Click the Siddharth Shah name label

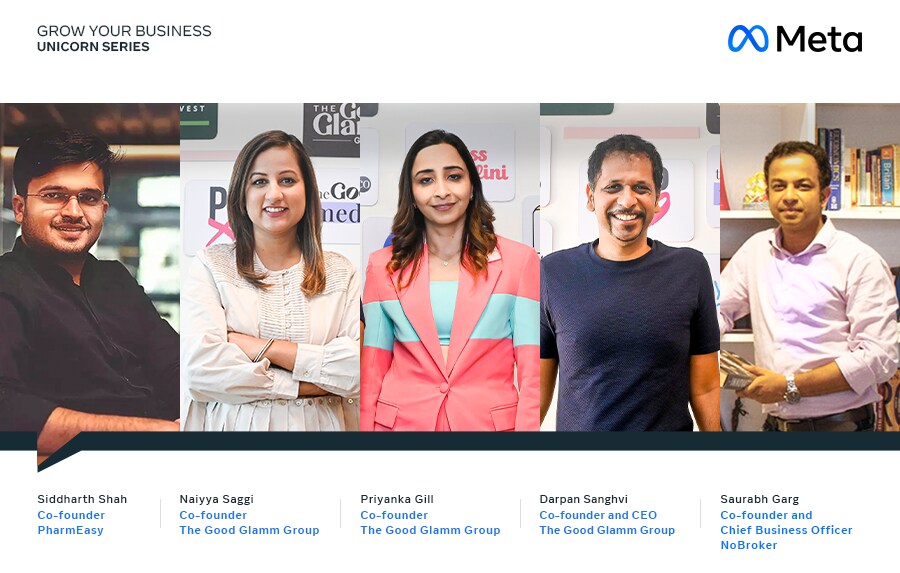(82, 499)
